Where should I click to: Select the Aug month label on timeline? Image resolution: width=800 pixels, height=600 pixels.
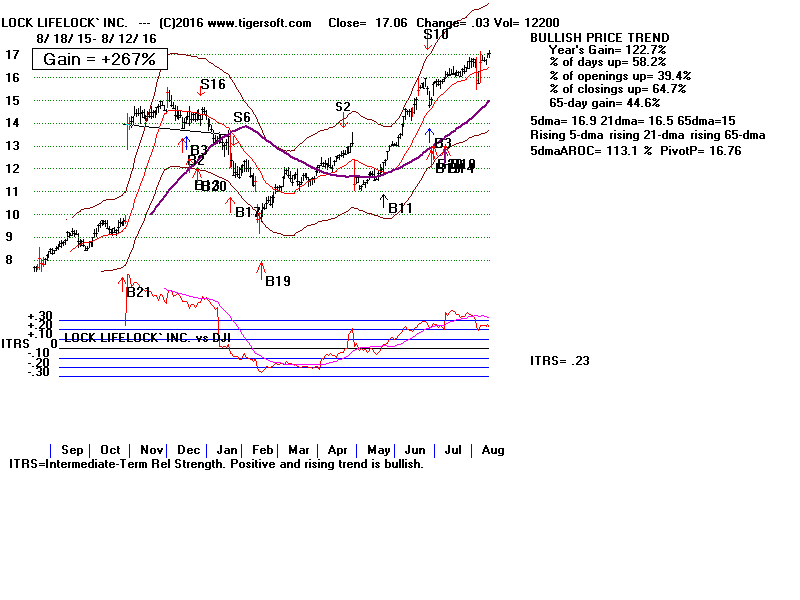493,450
